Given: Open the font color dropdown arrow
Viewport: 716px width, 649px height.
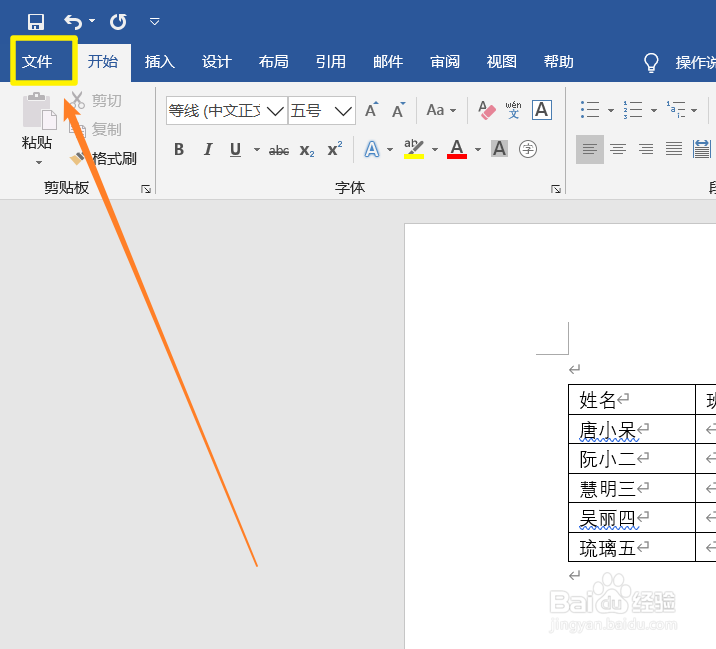Looking at the screenshot, I should tap(478, 149).
